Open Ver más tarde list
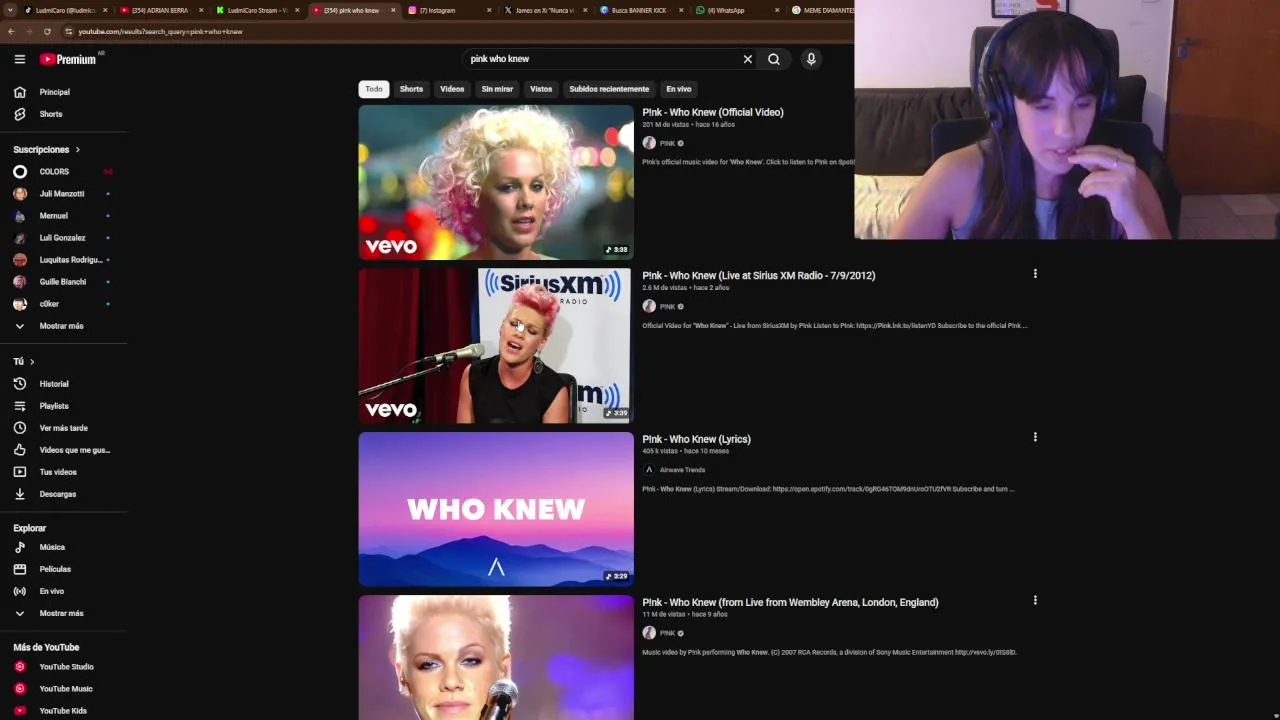This screenshot has width=1280, height=720. coord(63,428)
